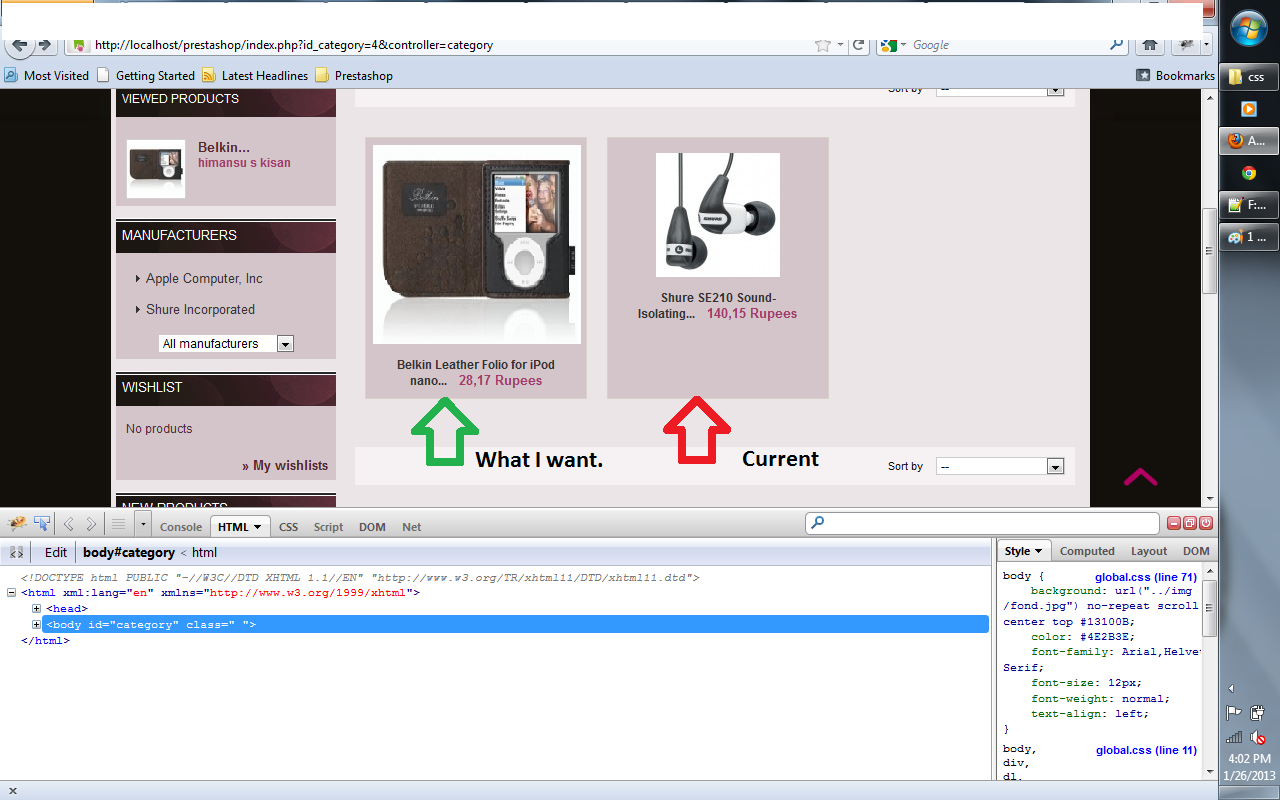Click the Firebug search magnifier icon
The image size is (1280, 800).
pos(818,522)
